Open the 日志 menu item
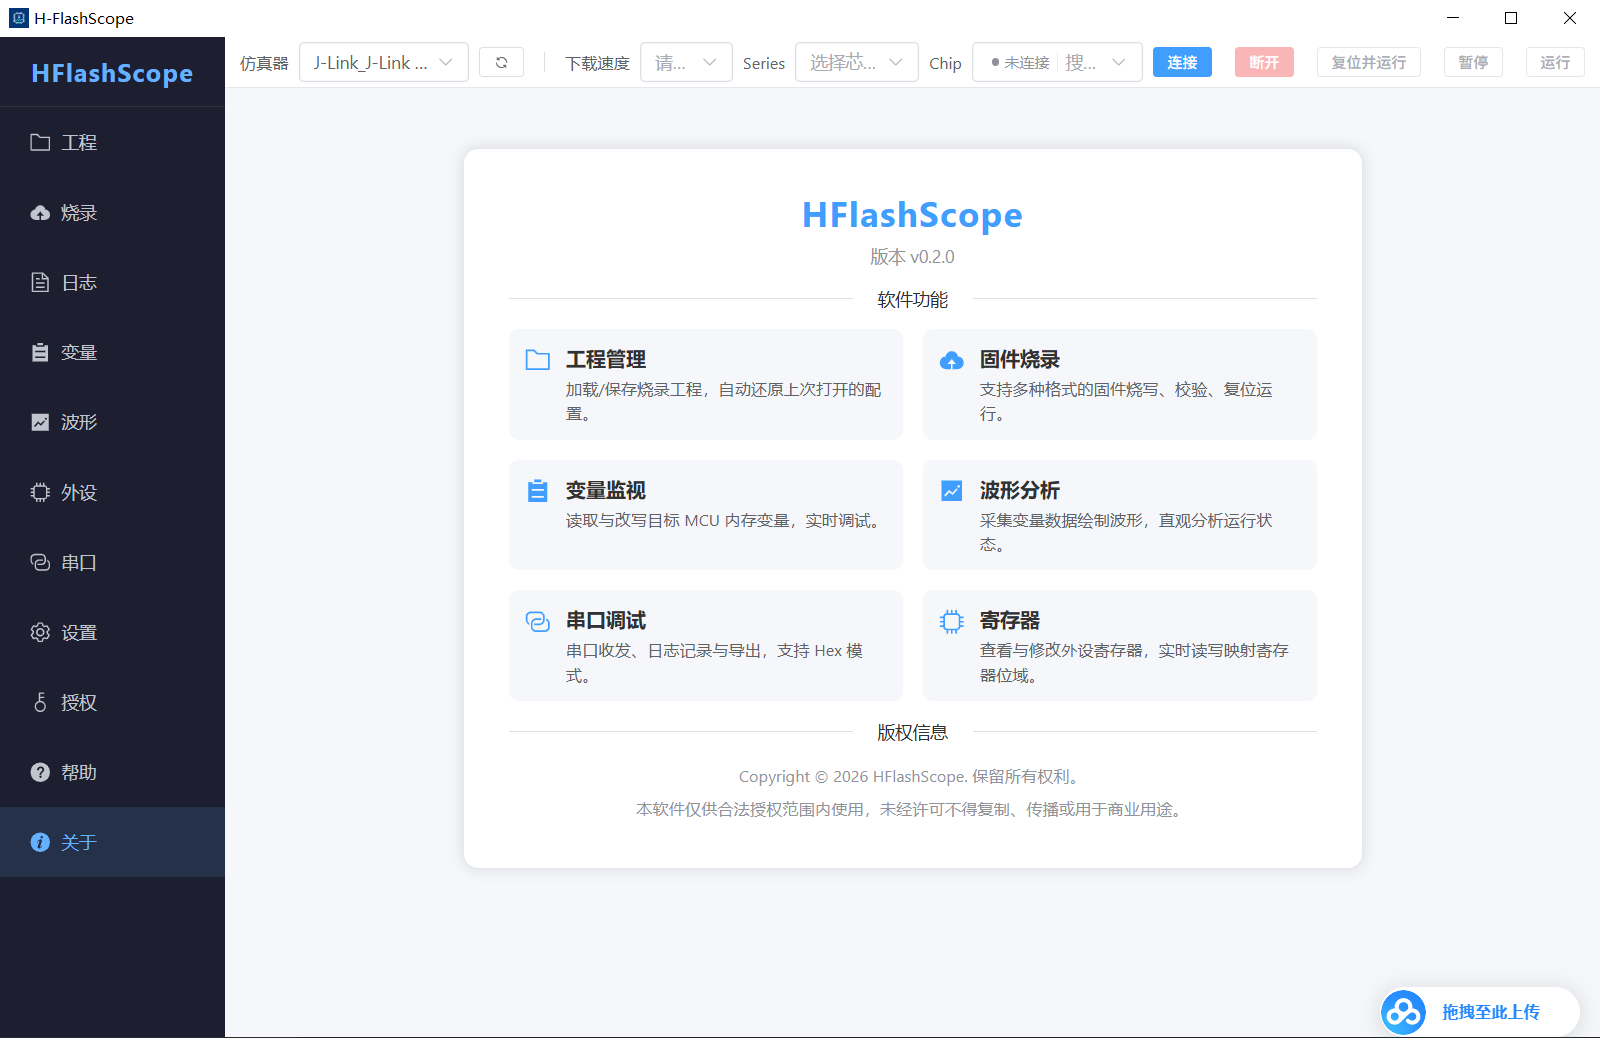Image resolution: width=1600 pixels, height=1038 pixels. [112, 282]
